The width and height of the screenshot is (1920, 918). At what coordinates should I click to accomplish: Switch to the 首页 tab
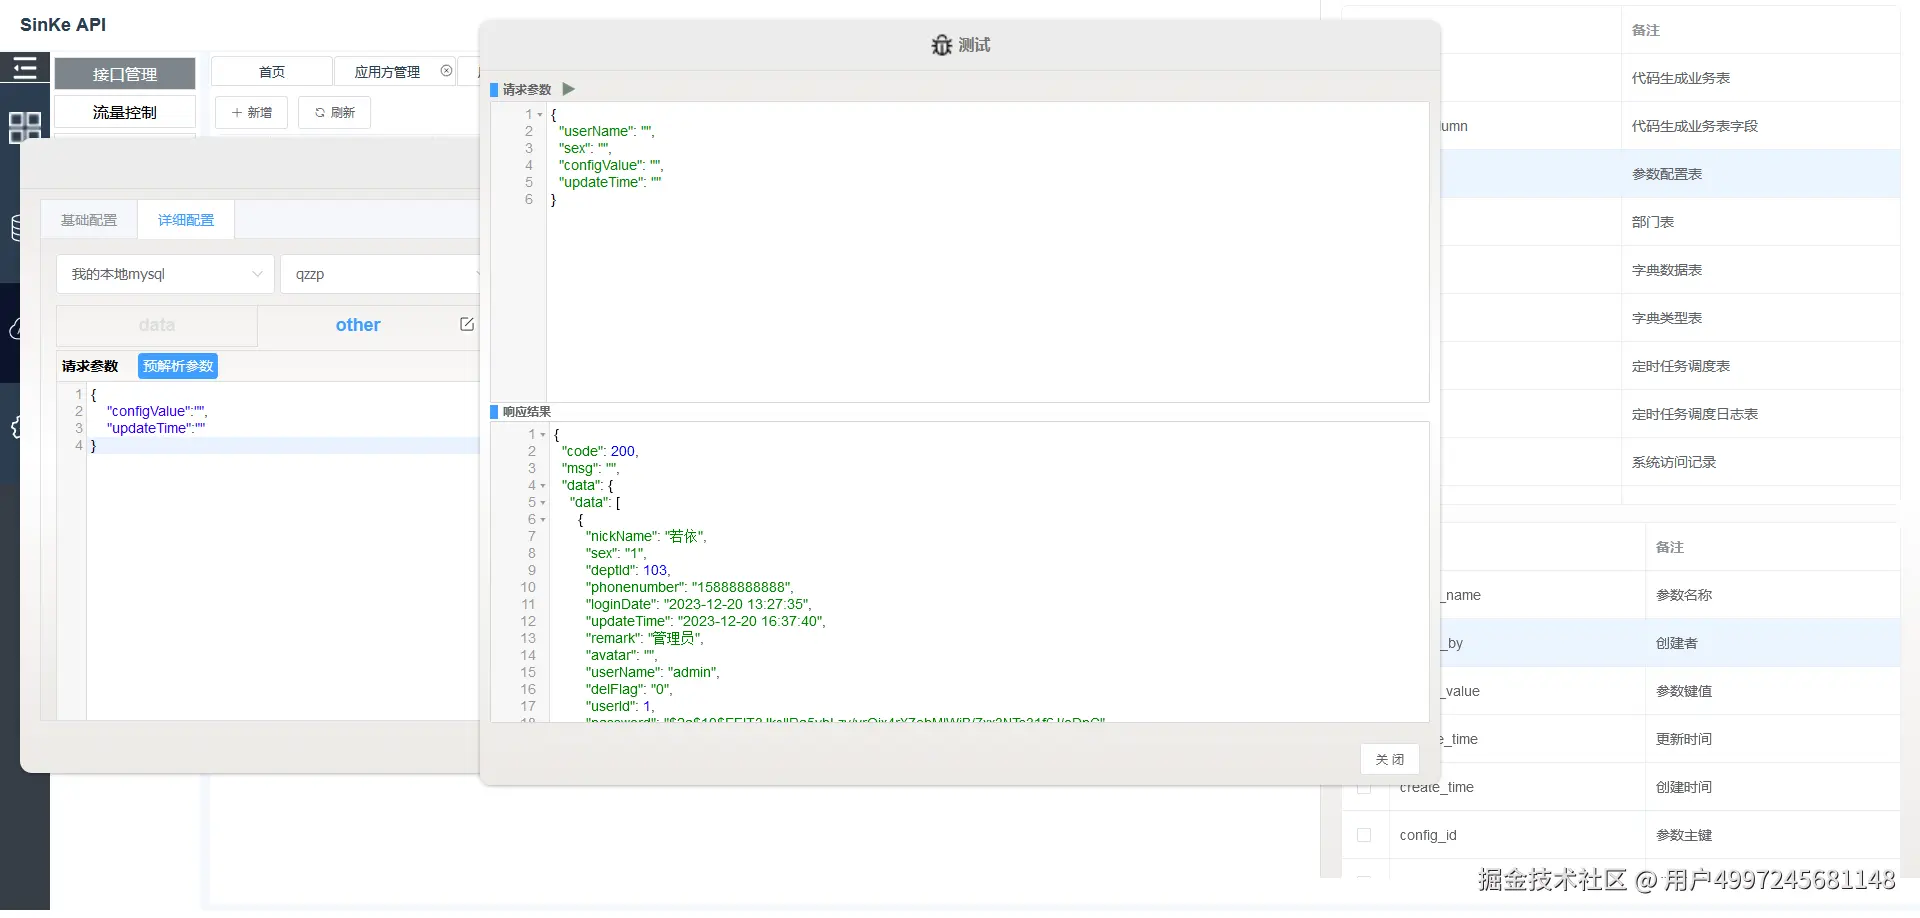click(272, 71)
